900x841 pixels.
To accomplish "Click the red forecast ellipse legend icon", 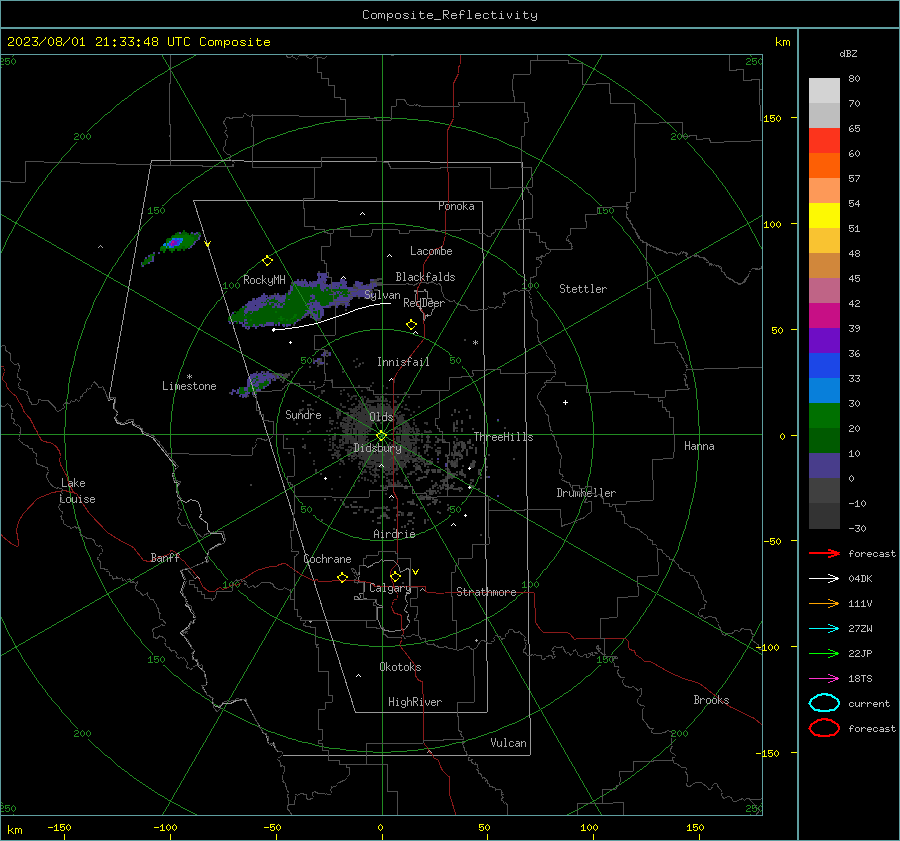I will tap(824, 728).
